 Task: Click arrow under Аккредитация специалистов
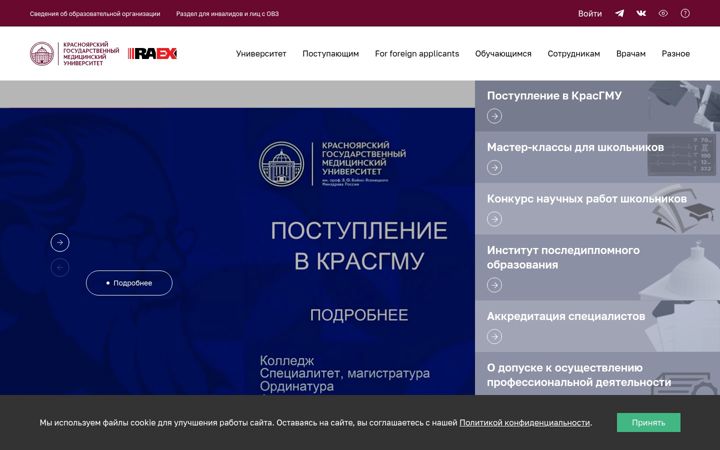coord(495,337)
